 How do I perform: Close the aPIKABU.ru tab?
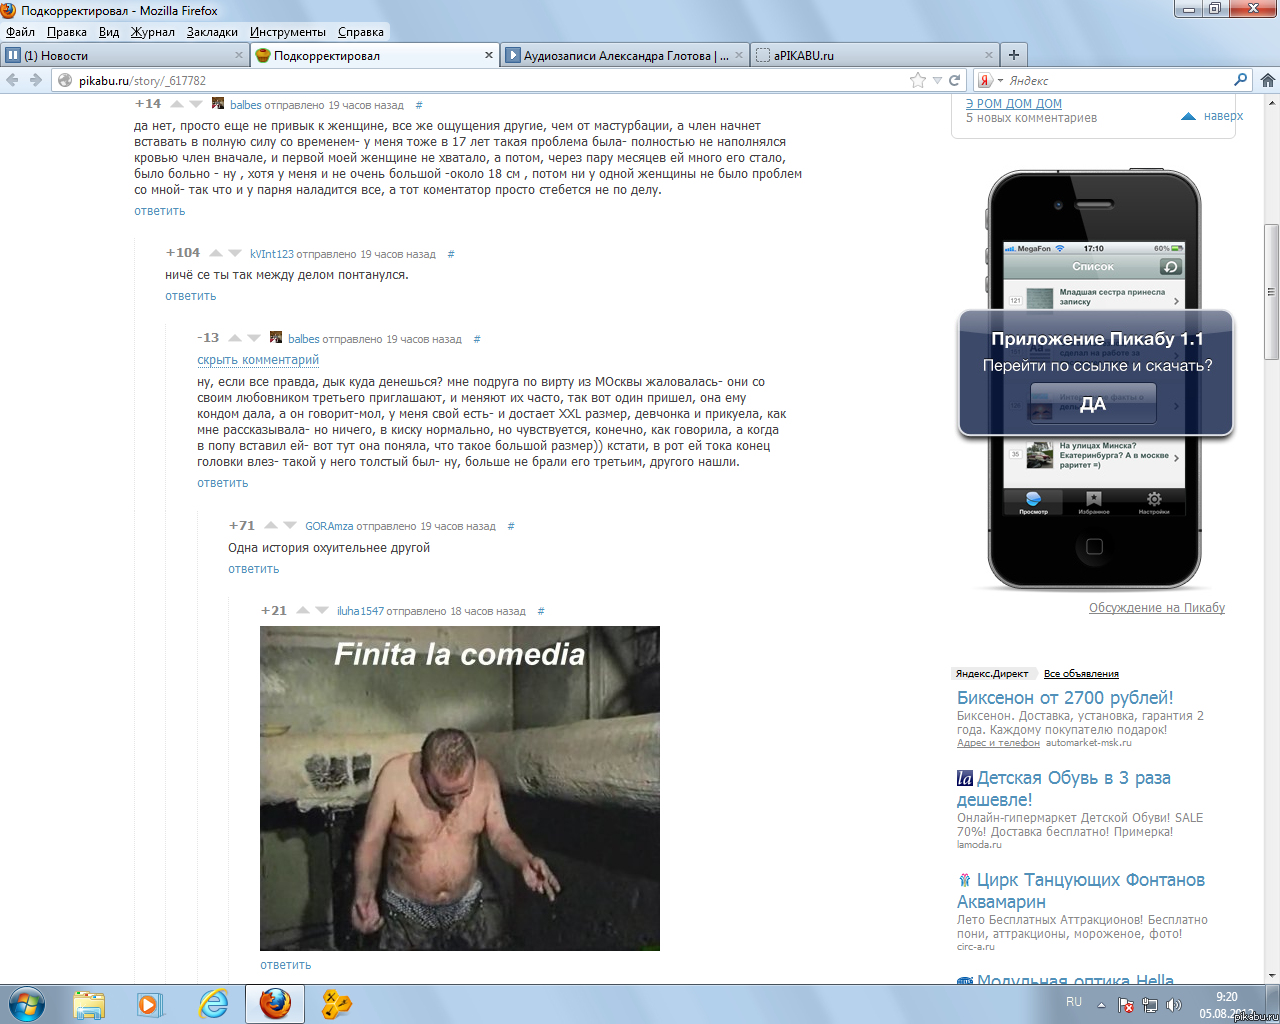(x=989, y=55)
